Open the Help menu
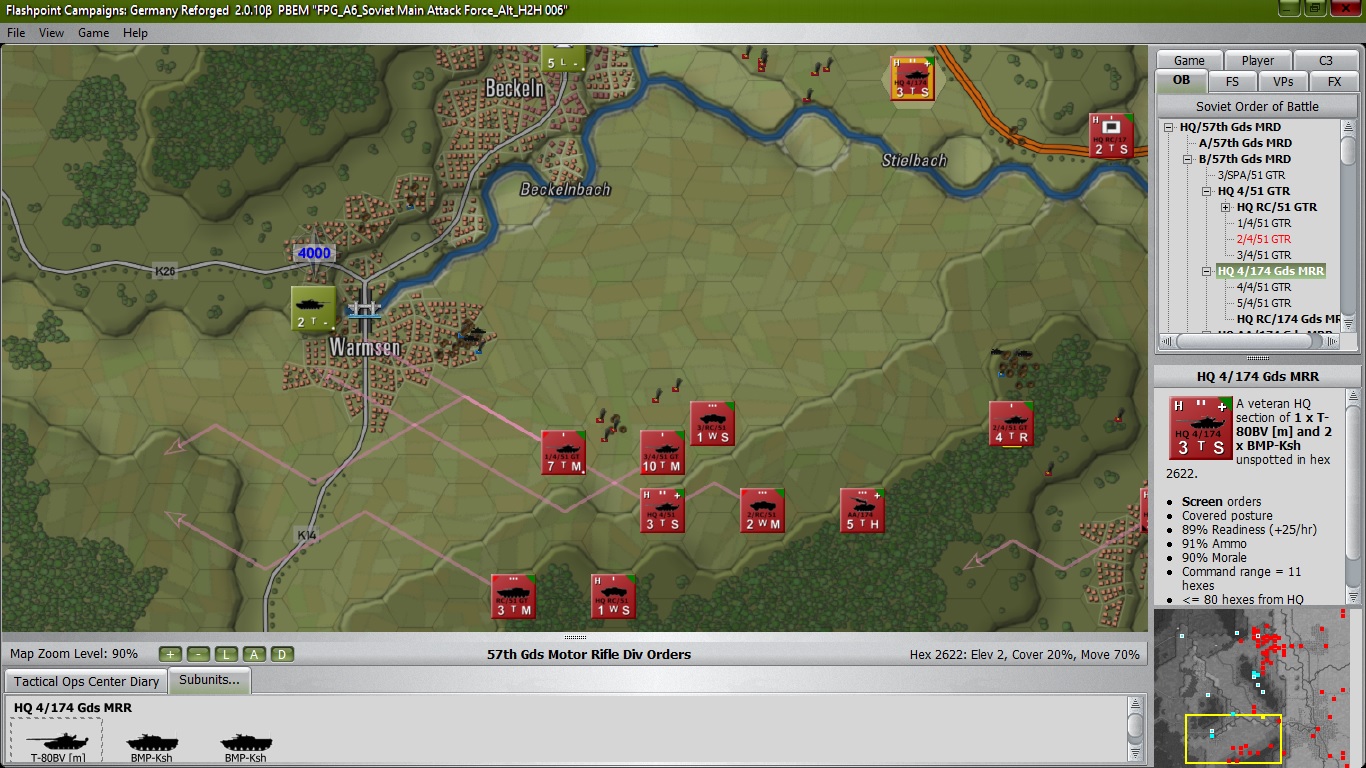 tap(135, 33)
